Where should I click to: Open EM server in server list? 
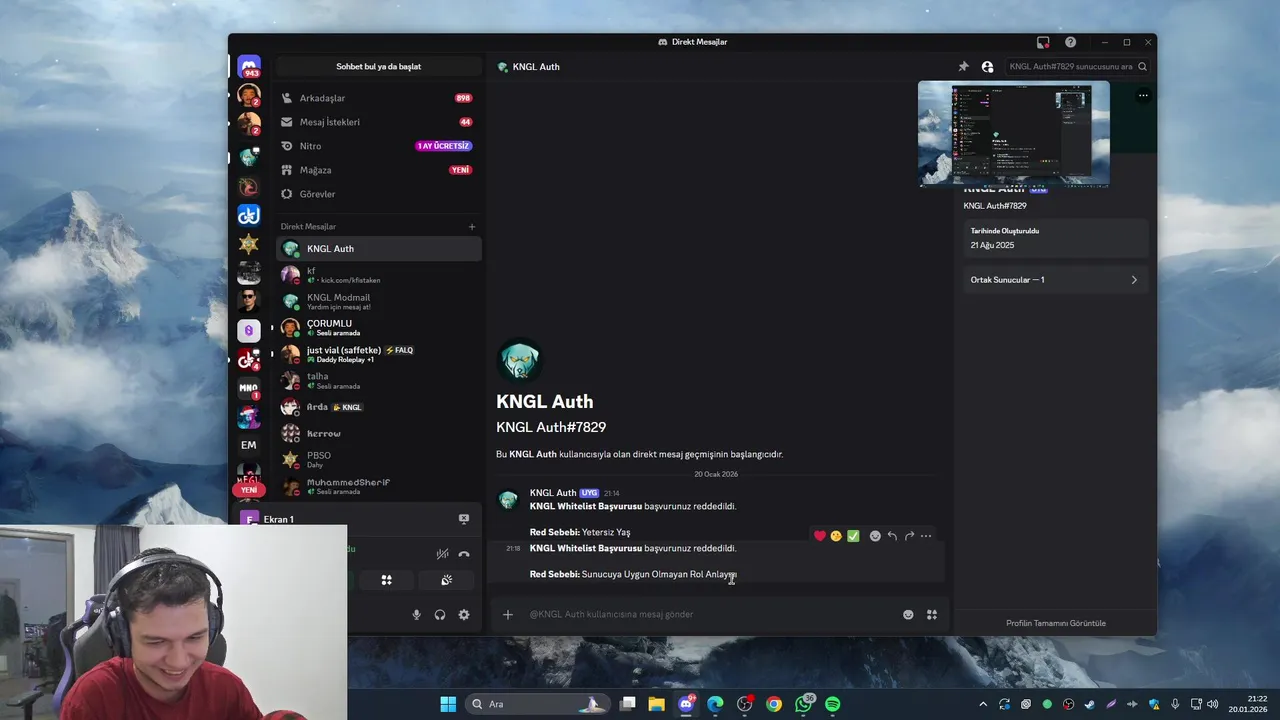point(249,445)
